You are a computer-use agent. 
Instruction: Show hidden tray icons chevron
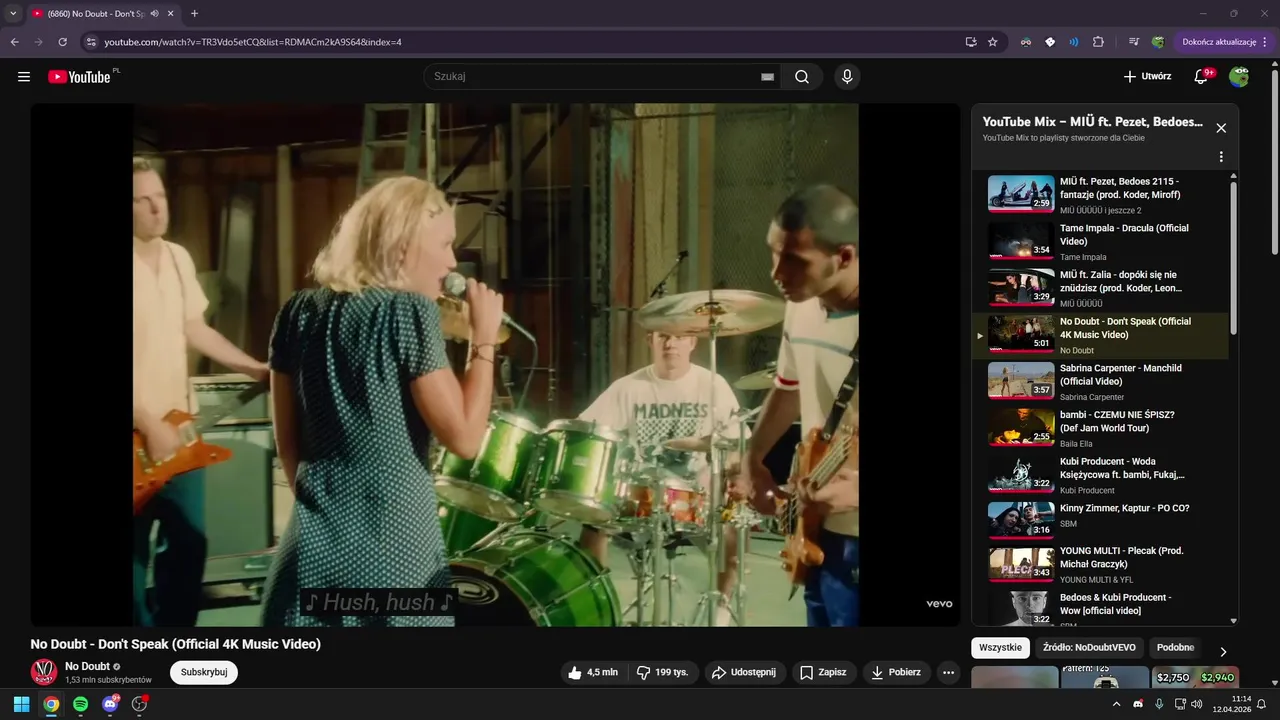(x=1117, y=704)
